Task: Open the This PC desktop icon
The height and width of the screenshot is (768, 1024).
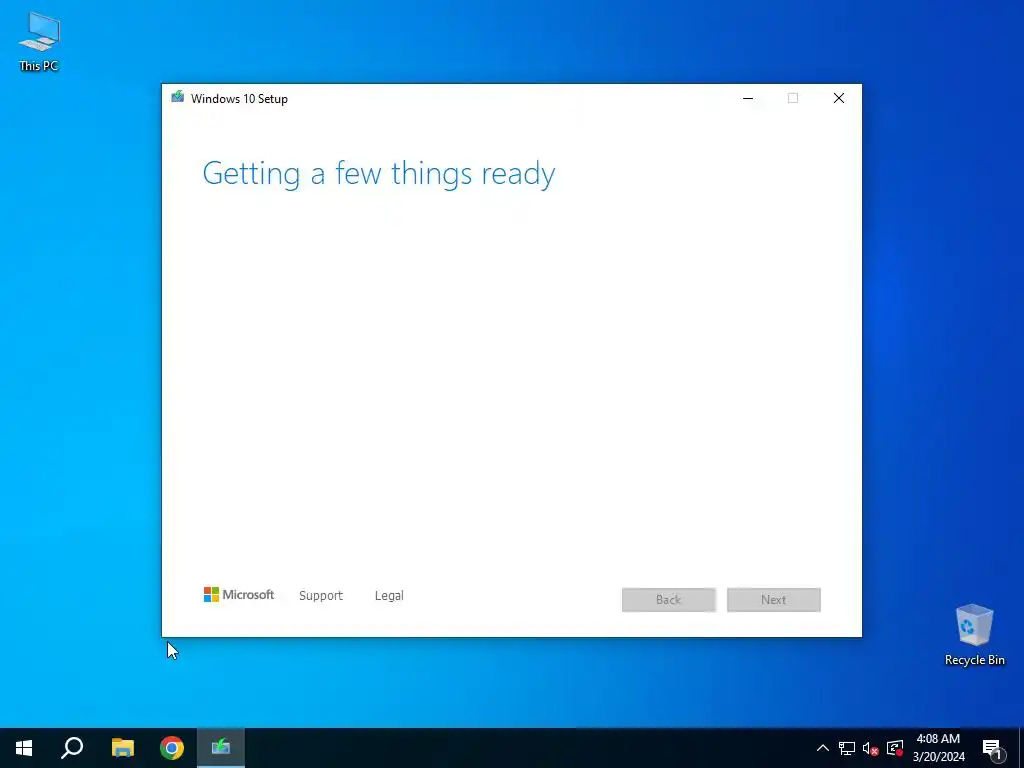Action: [x=39, y=42]
